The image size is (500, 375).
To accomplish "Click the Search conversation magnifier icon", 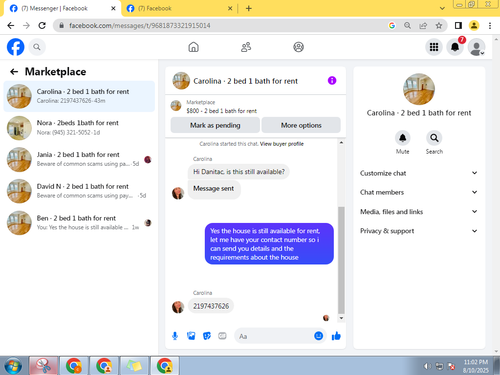I will coord(434,138).
